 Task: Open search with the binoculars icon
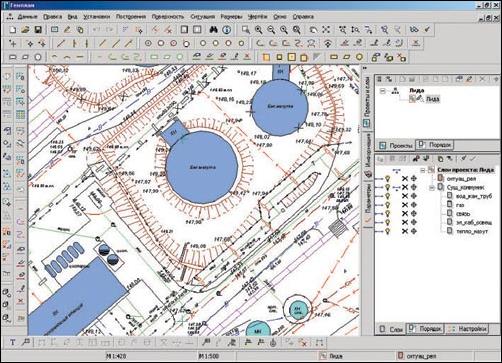point(213,30)
